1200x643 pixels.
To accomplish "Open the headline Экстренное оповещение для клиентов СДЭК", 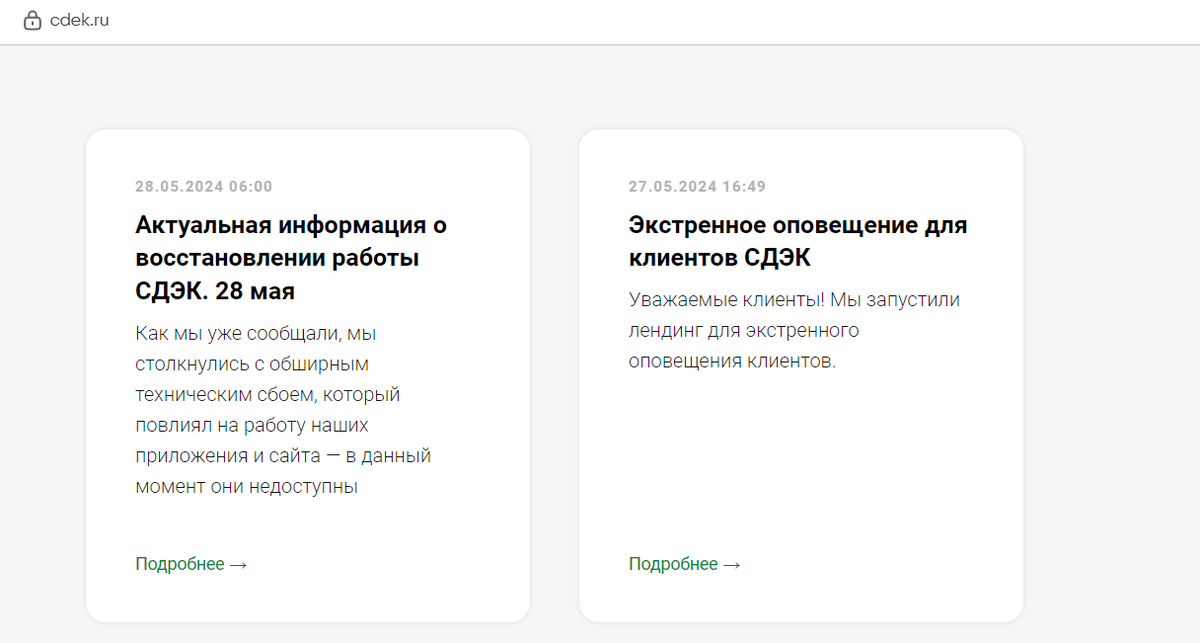I will pos(798,241).
